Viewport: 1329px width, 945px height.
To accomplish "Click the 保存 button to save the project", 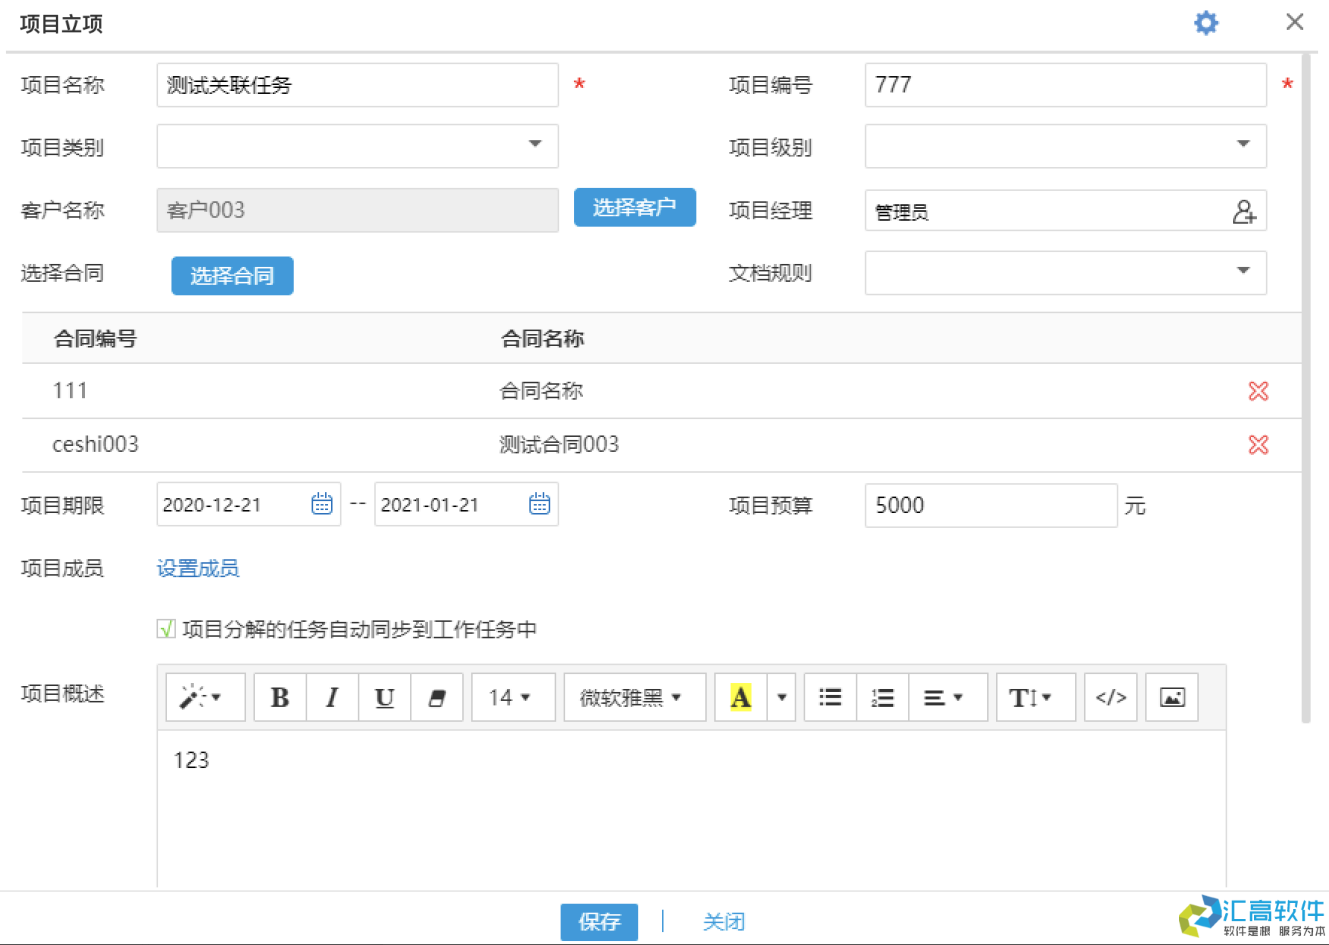I will [598, 921].
